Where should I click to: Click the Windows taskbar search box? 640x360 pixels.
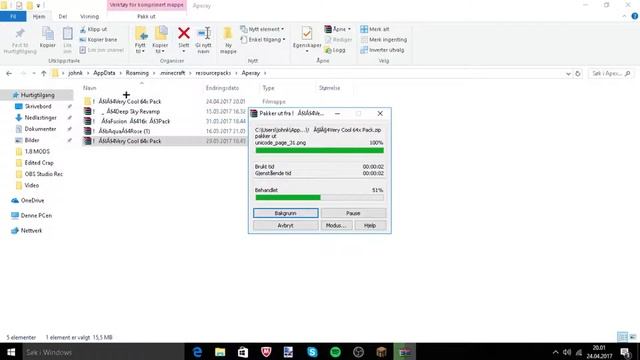[x=102, y=352]
